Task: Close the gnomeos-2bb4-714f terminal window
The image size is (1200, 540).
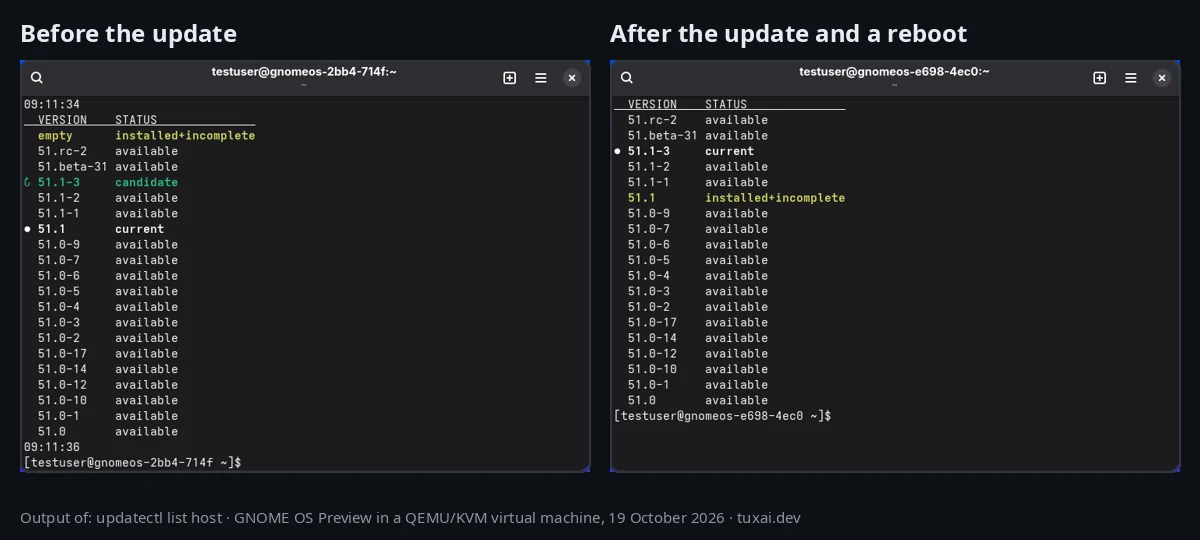Action: pos(572,78)
